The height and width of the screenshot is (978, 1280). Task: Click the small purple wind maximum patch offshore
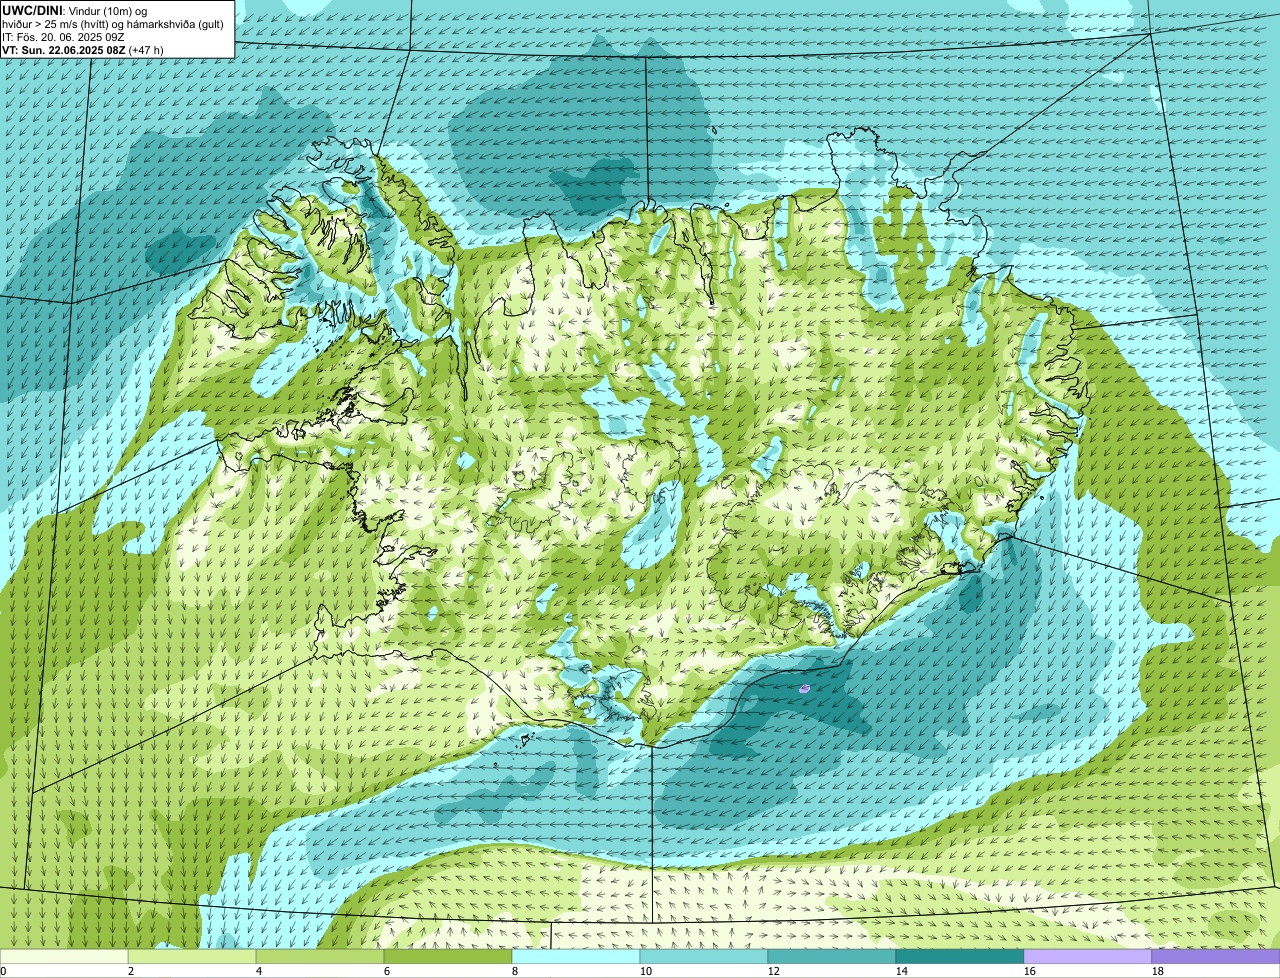(x=805, y=688)
